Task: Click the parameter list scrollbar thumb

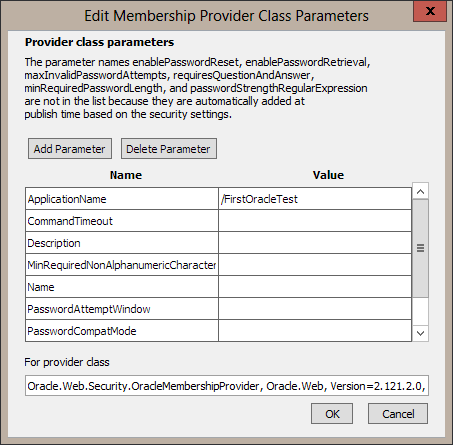Action: point(420,248)
